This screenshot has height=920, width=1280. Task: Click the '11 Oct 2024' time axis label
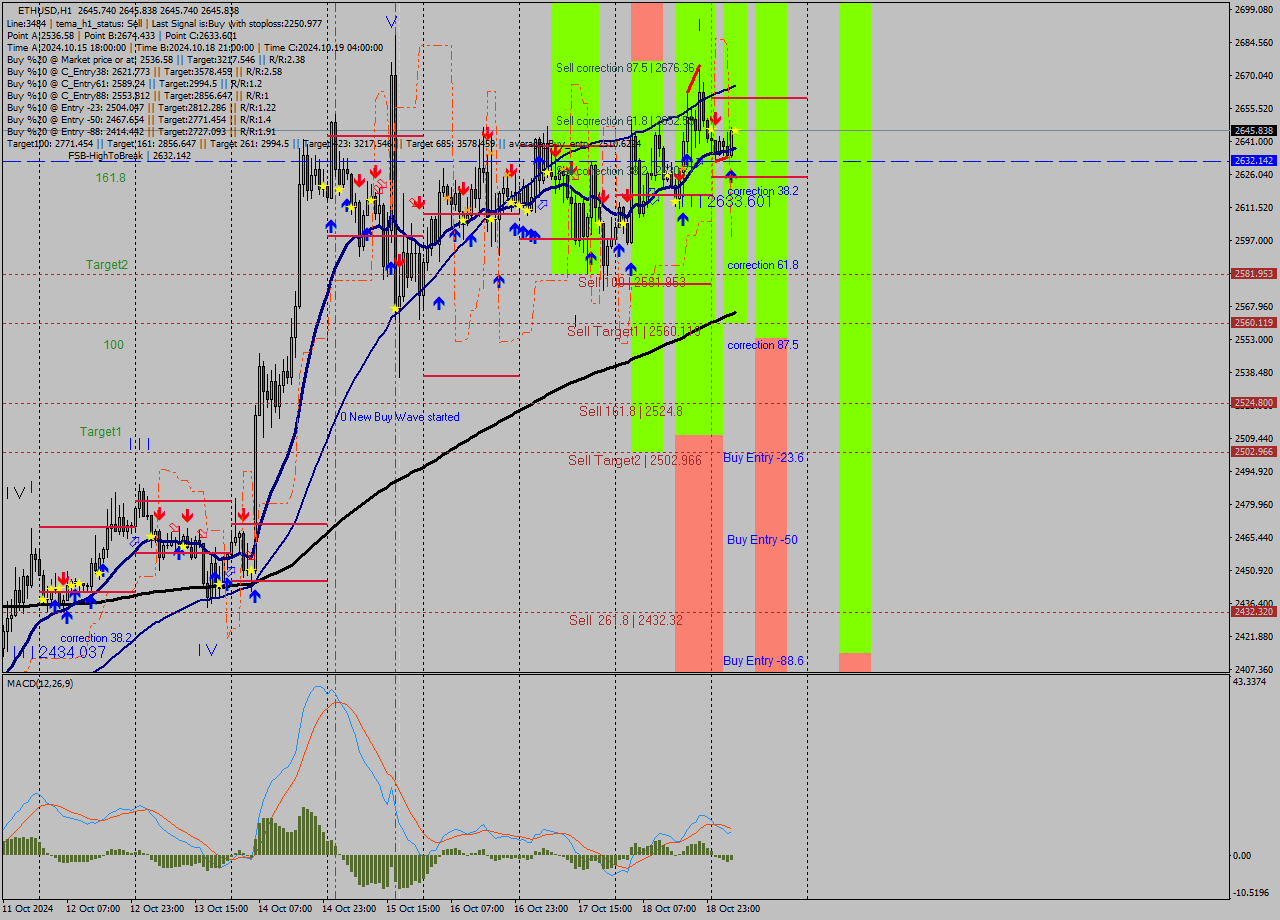tap(27, 909)
